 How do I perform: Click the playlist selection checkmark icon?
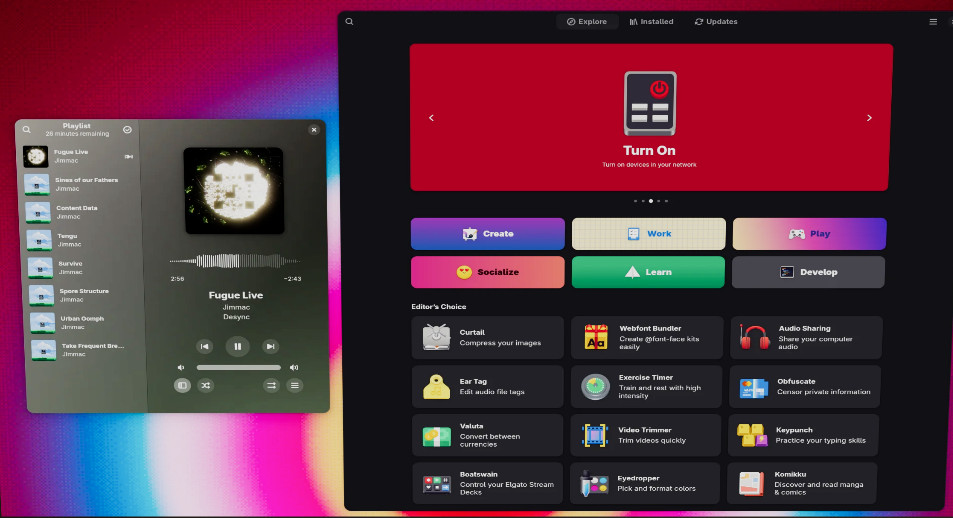[127, 130]
